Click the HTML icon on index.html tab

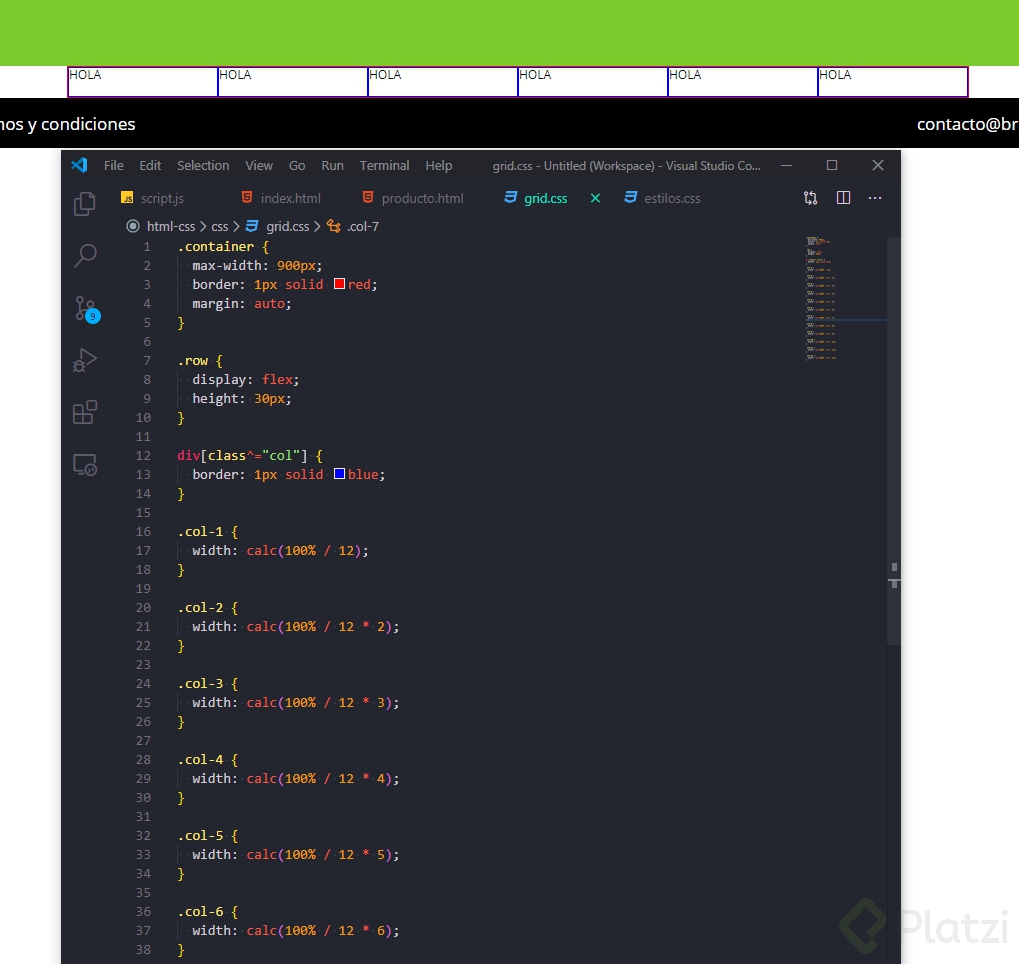(247, 198)
